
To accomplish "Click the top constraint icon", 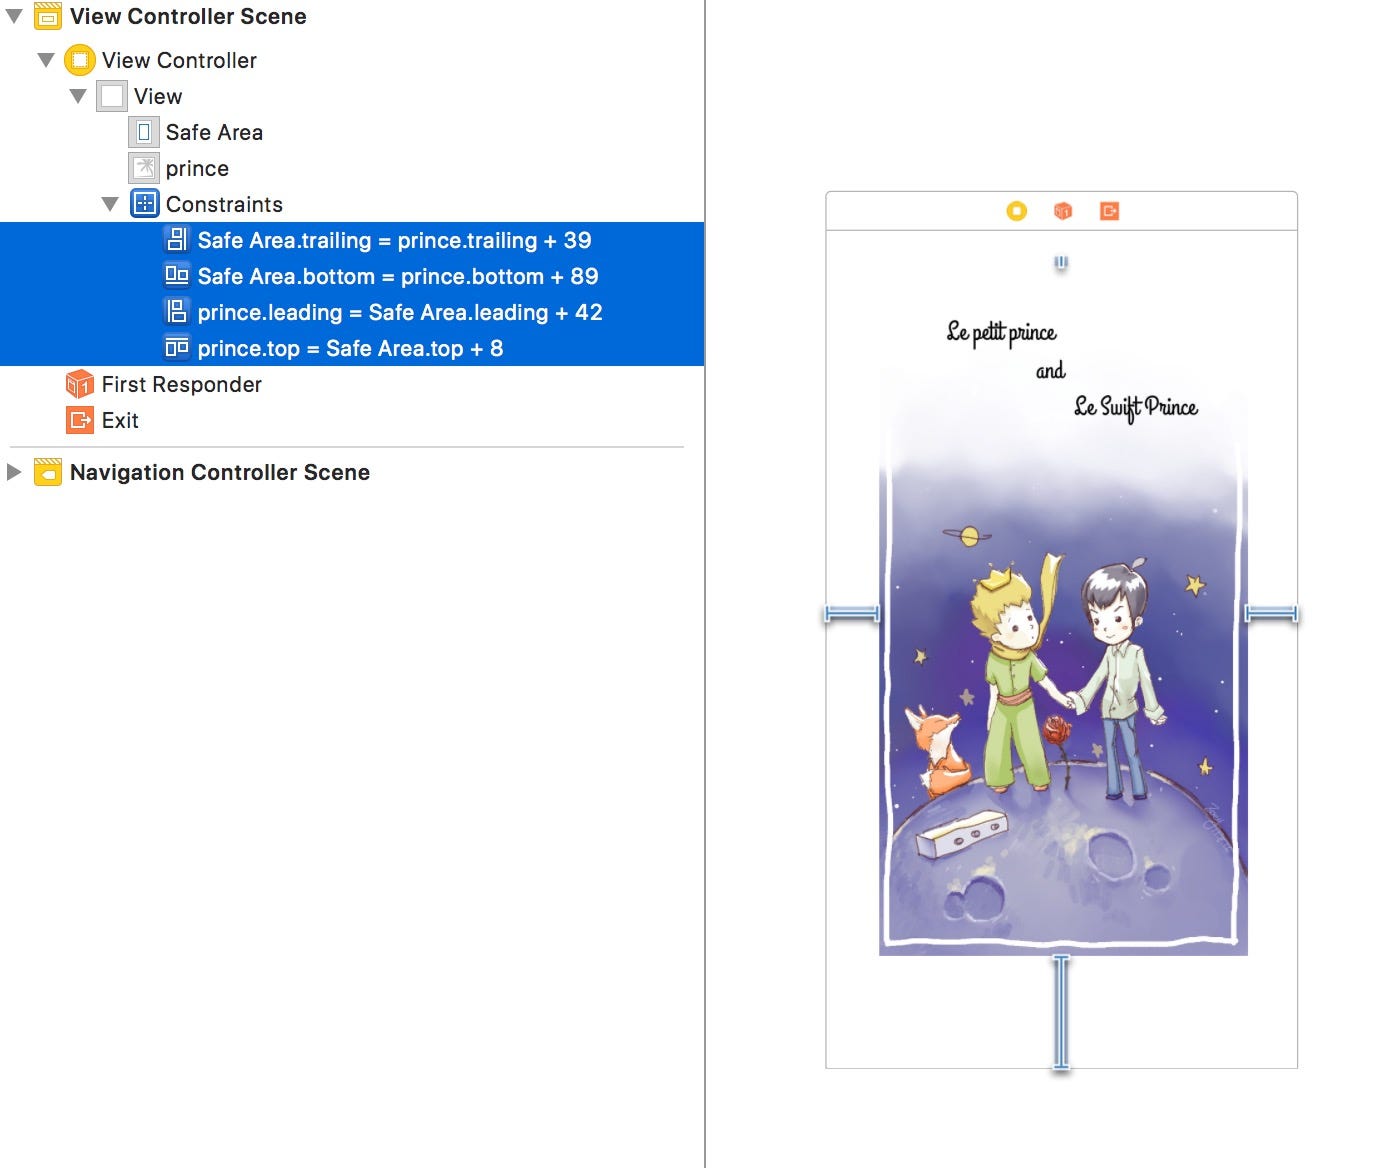I will point(177,348).
